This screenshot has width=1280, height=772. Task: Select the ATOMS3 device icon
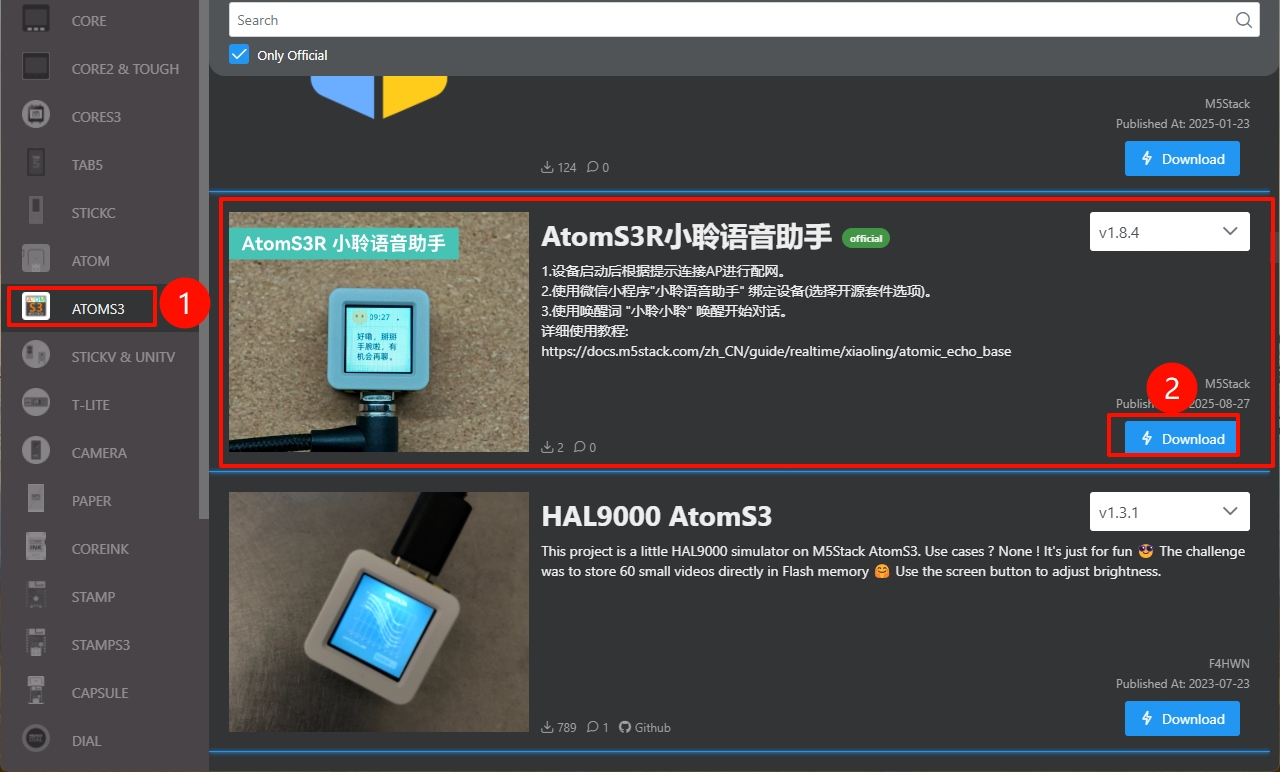pos(36,308)
